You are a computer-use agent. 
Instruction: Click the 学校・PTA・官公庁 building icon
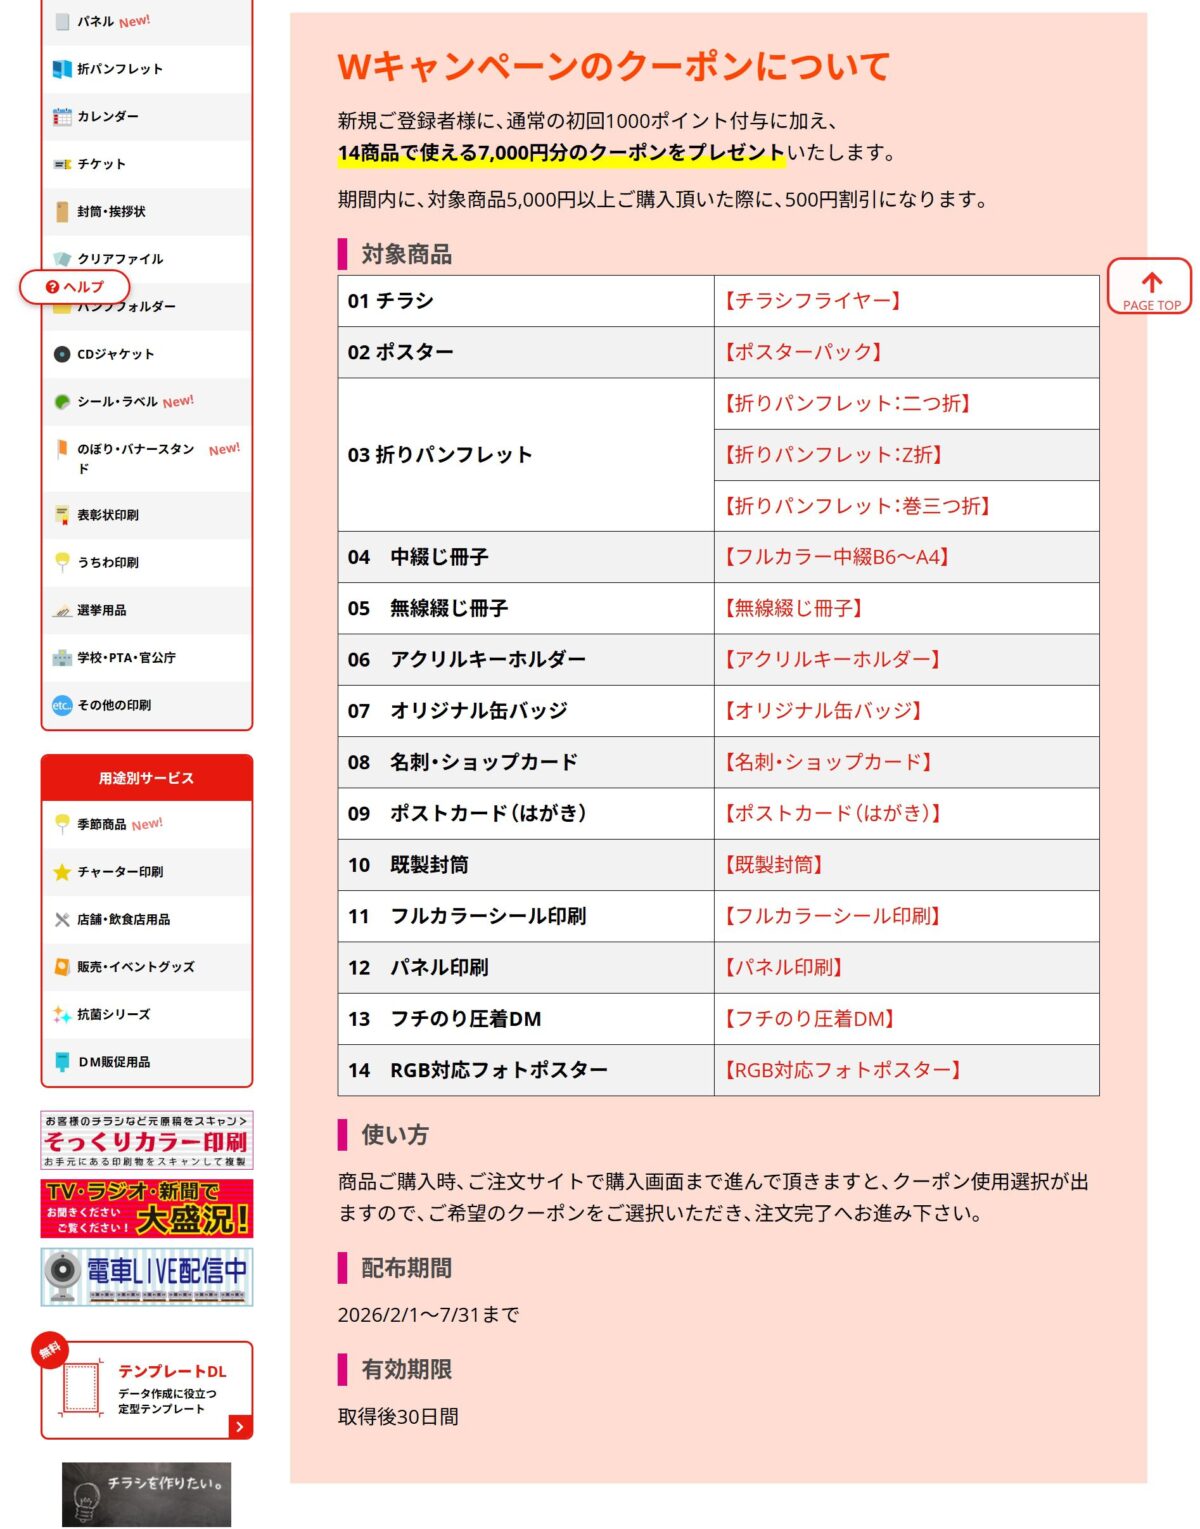[x=62, y=658]
